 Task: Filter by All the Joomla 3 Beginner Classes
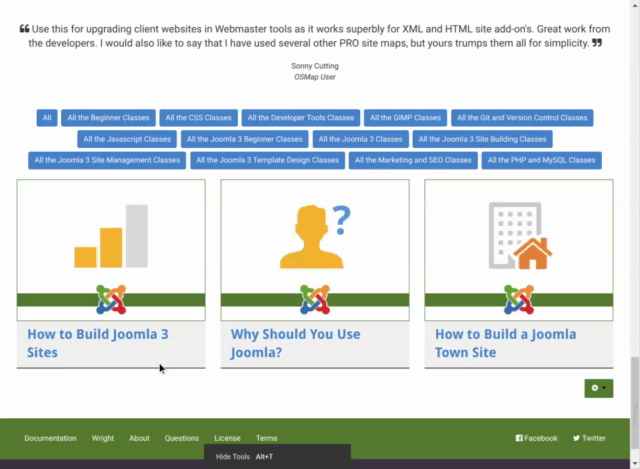(x=244, y=139)
